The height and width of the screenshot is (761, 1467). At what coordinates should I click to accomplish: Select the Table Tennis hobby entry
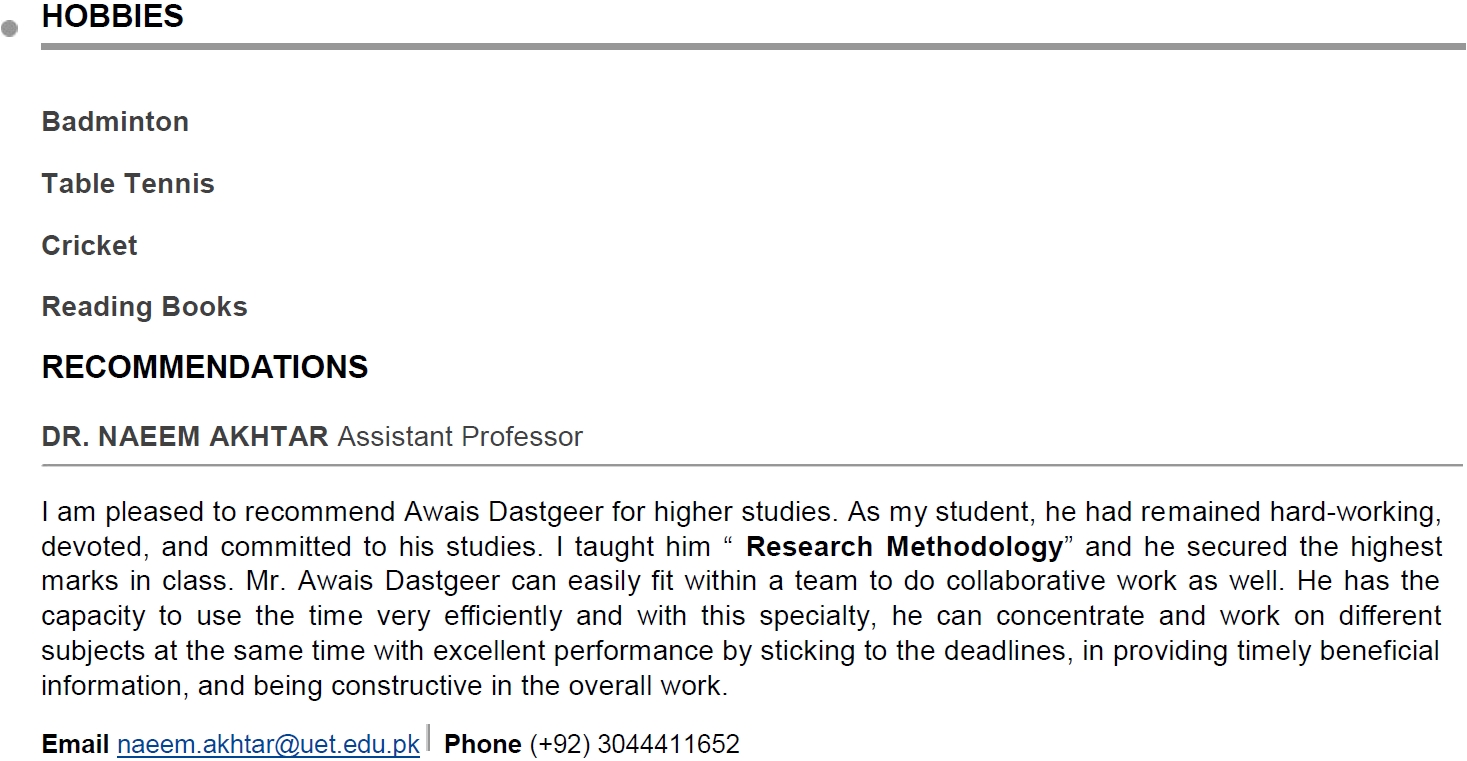[x=128, y=184]
